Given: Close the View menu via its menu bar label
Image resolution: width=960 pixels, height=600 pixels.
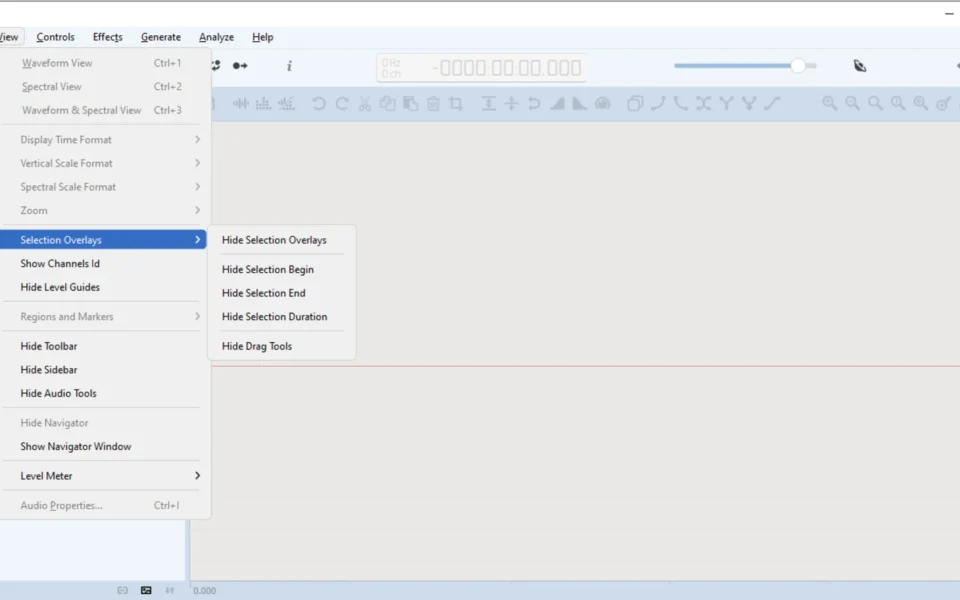Looking at the screenshot, I should (x=9, y=37).
